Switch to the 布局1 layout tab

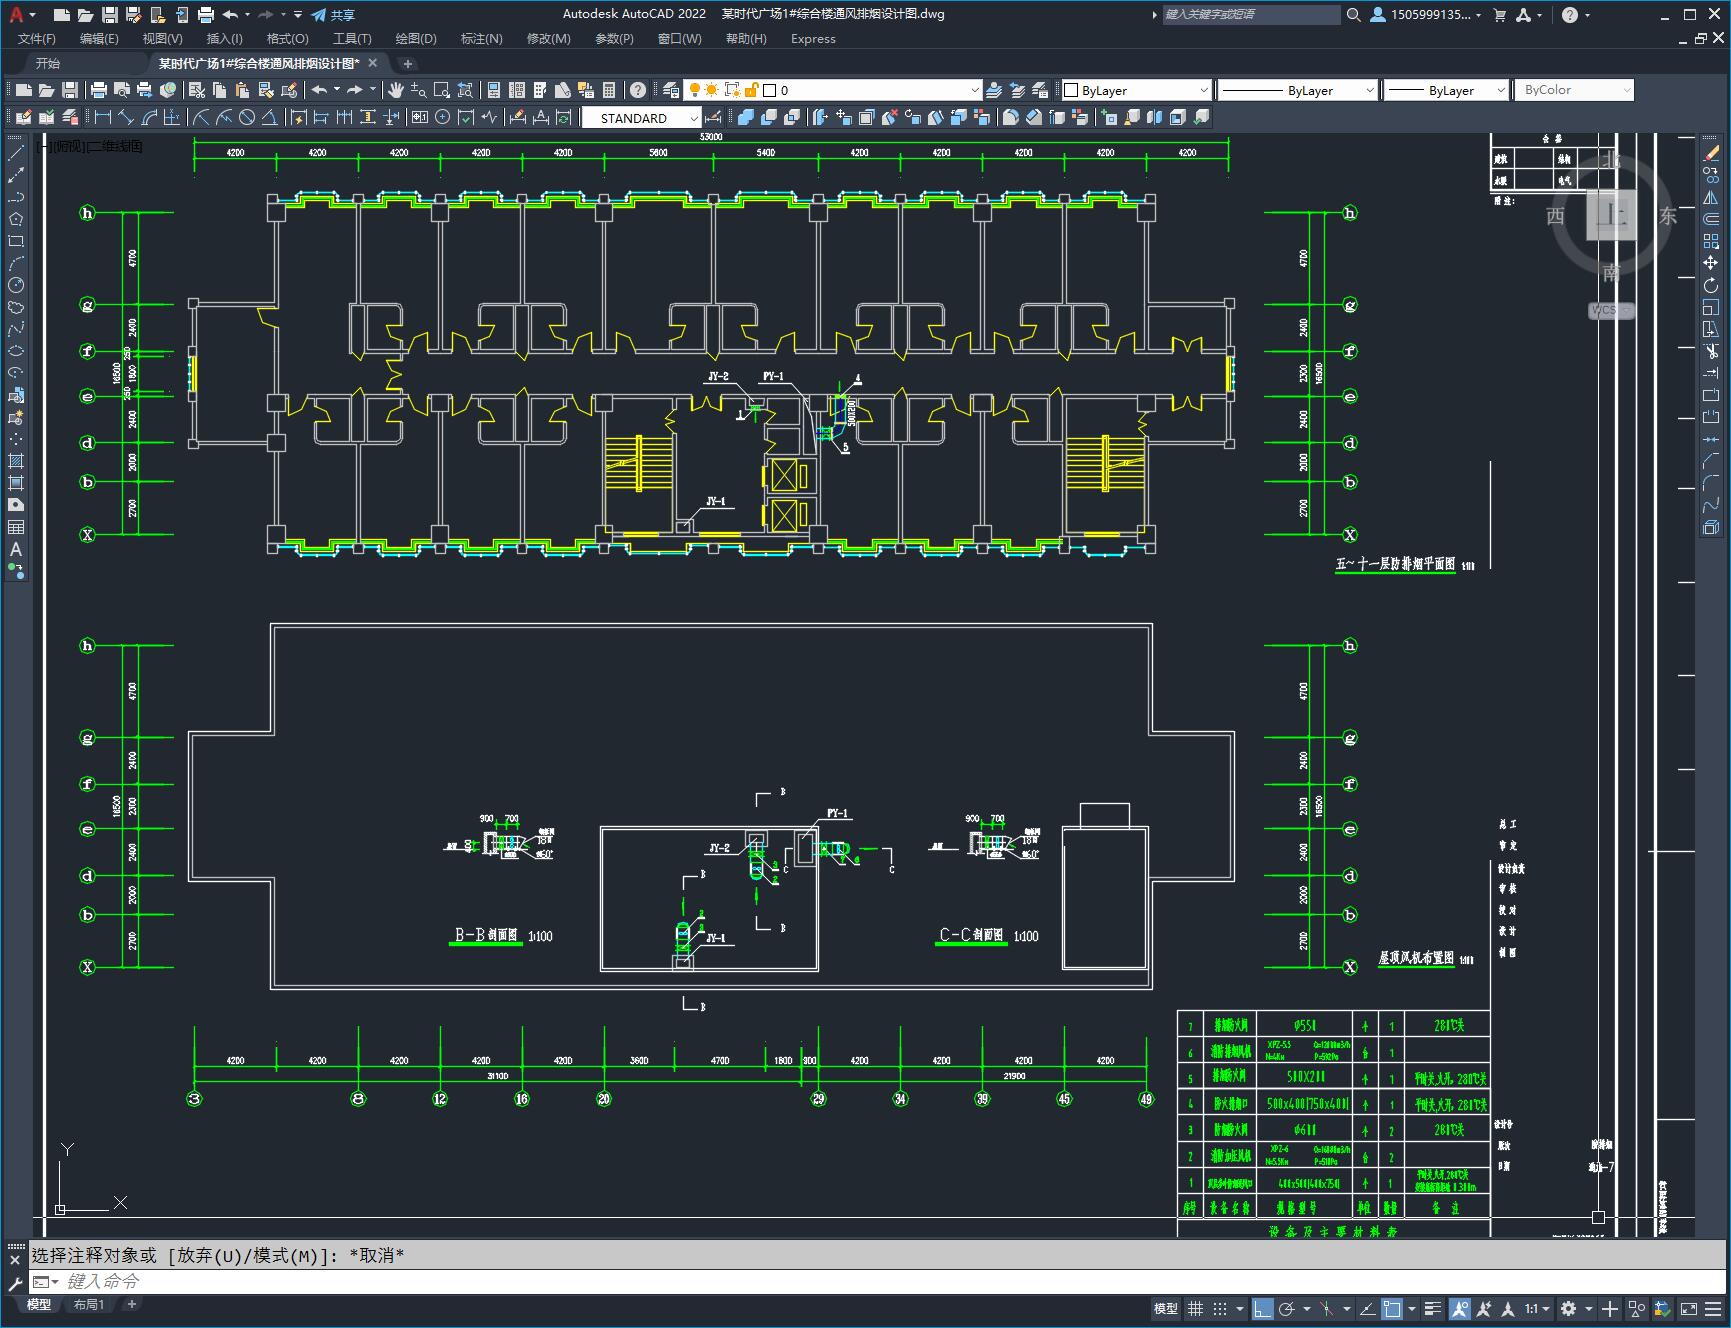(x=89, y=1304)
